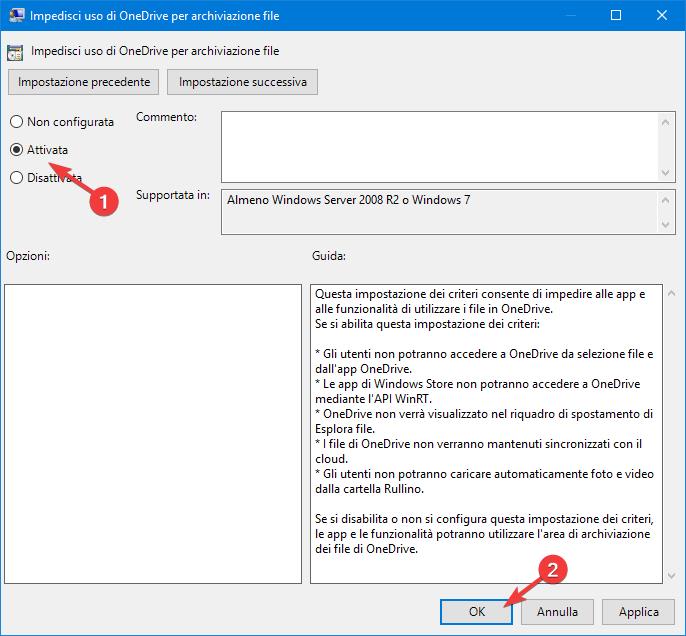Go to Impostazione successiva

[242, 82]
